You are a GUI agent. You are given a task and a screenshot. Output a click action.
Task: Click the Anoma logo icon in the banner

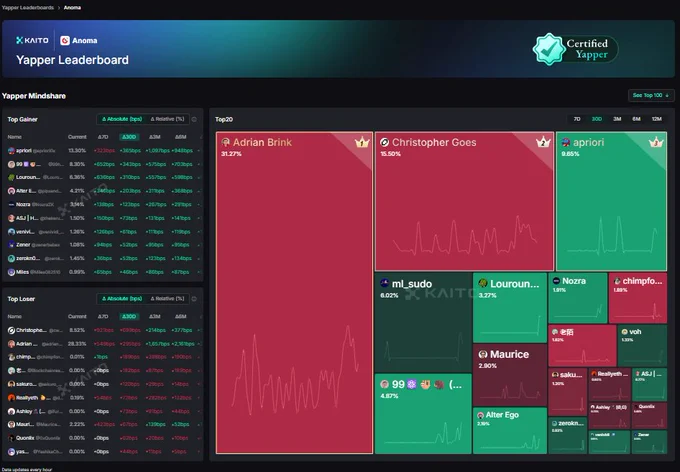tap(65, 40)
